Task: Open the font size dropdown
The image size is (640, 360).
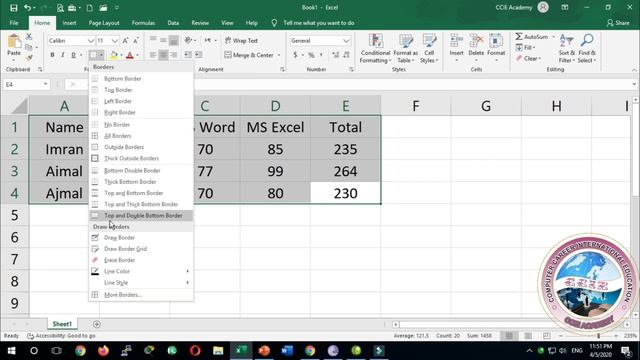Action: point(115,40)
